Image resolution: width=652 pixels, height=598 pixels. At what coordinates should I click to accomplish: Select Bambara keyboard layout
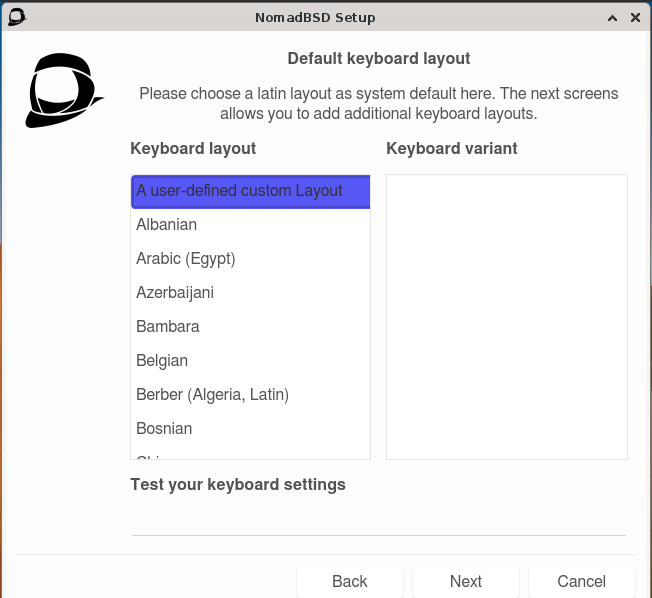(x=250, y=327)
